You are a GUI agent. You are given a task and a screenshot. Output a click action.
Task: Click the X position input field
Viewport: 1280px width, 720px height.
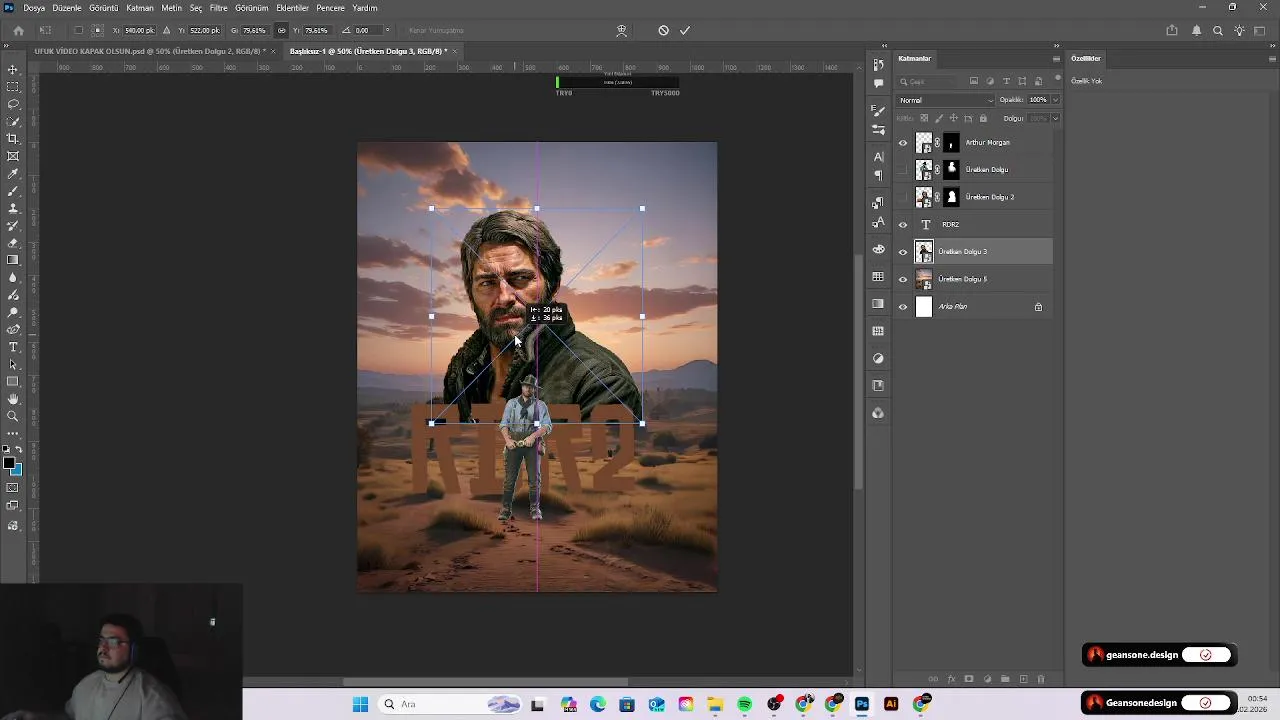click(x=139, y=30)
